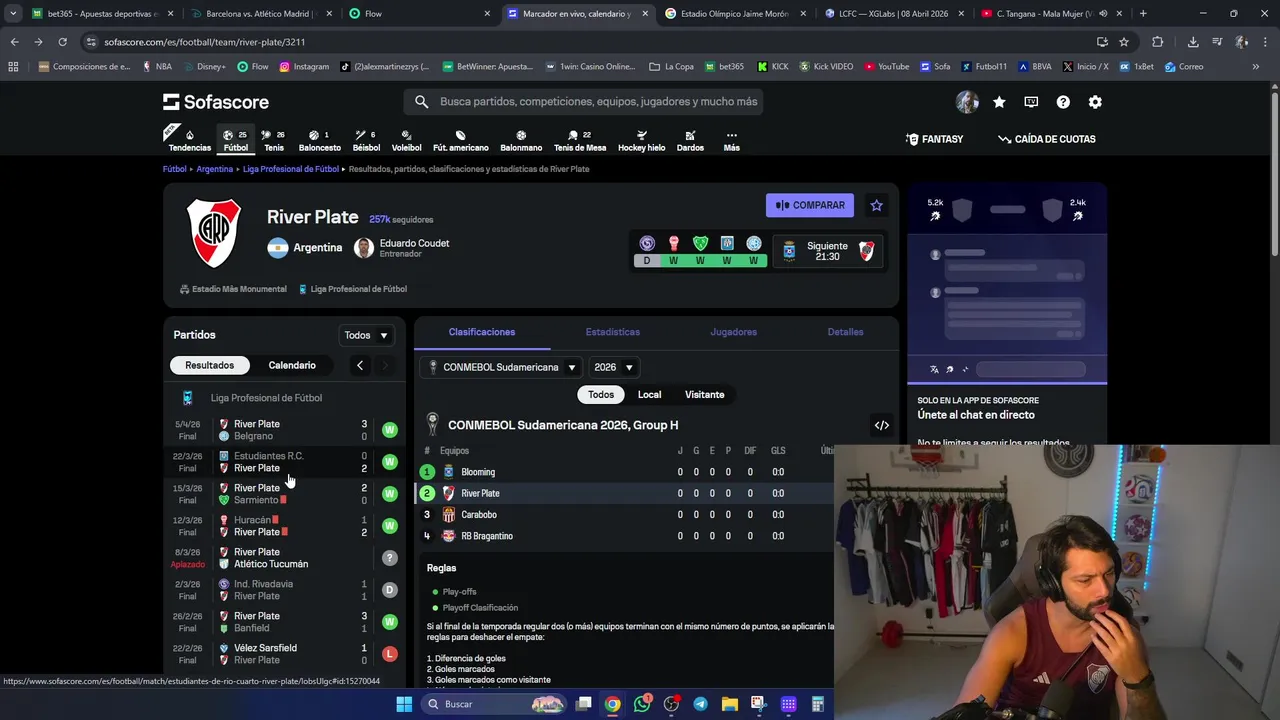This screenshot has width=1280, height=720.
Task: Select the Resultados toggle
Action: click(209, 365)
